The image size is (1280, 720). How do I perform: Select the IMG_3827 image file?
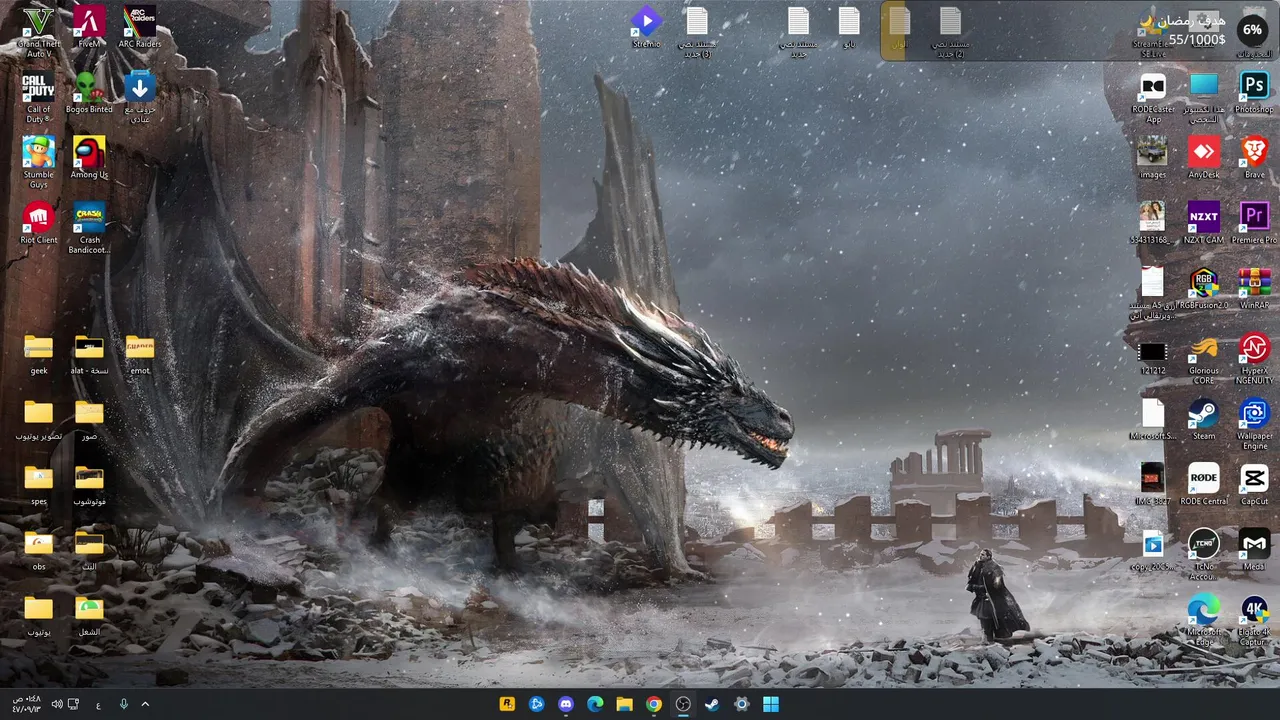1153,485
